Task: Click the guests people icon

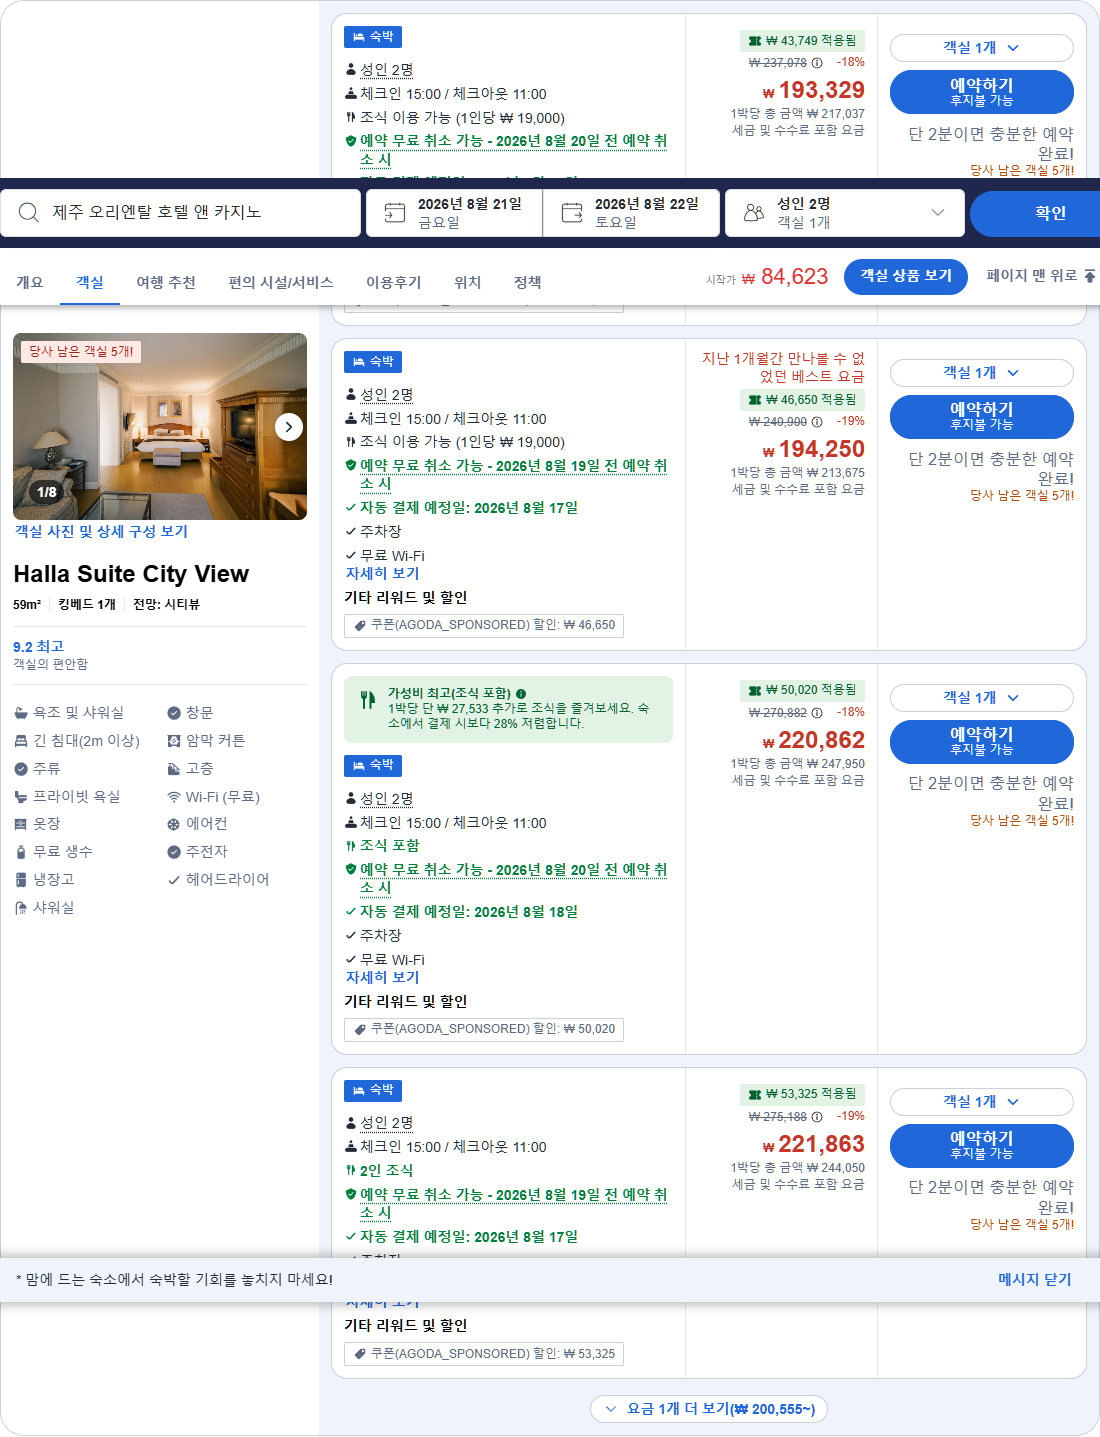Action: (x=754, y=212)
